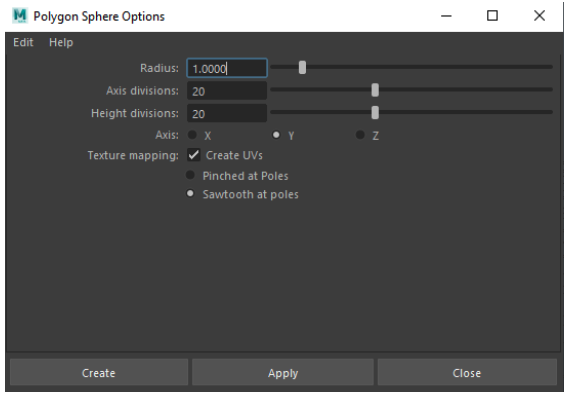Select the X axis radio button
The height and width of the screenshot is (395, 569).
(192, 135)
